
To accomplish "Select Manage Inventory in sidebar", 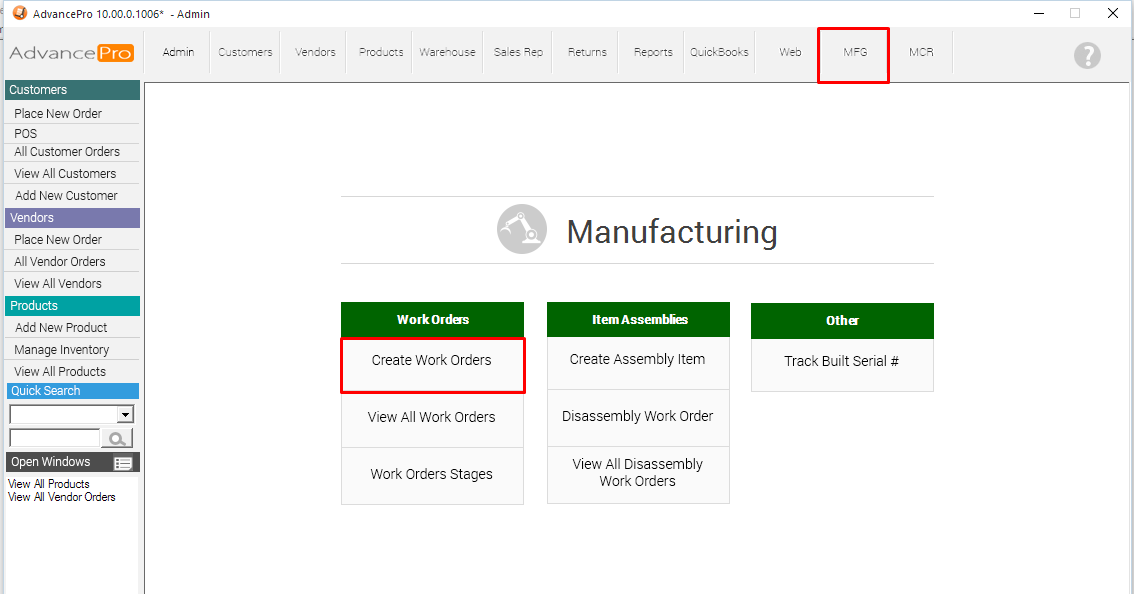I will [x=62, y=350].
